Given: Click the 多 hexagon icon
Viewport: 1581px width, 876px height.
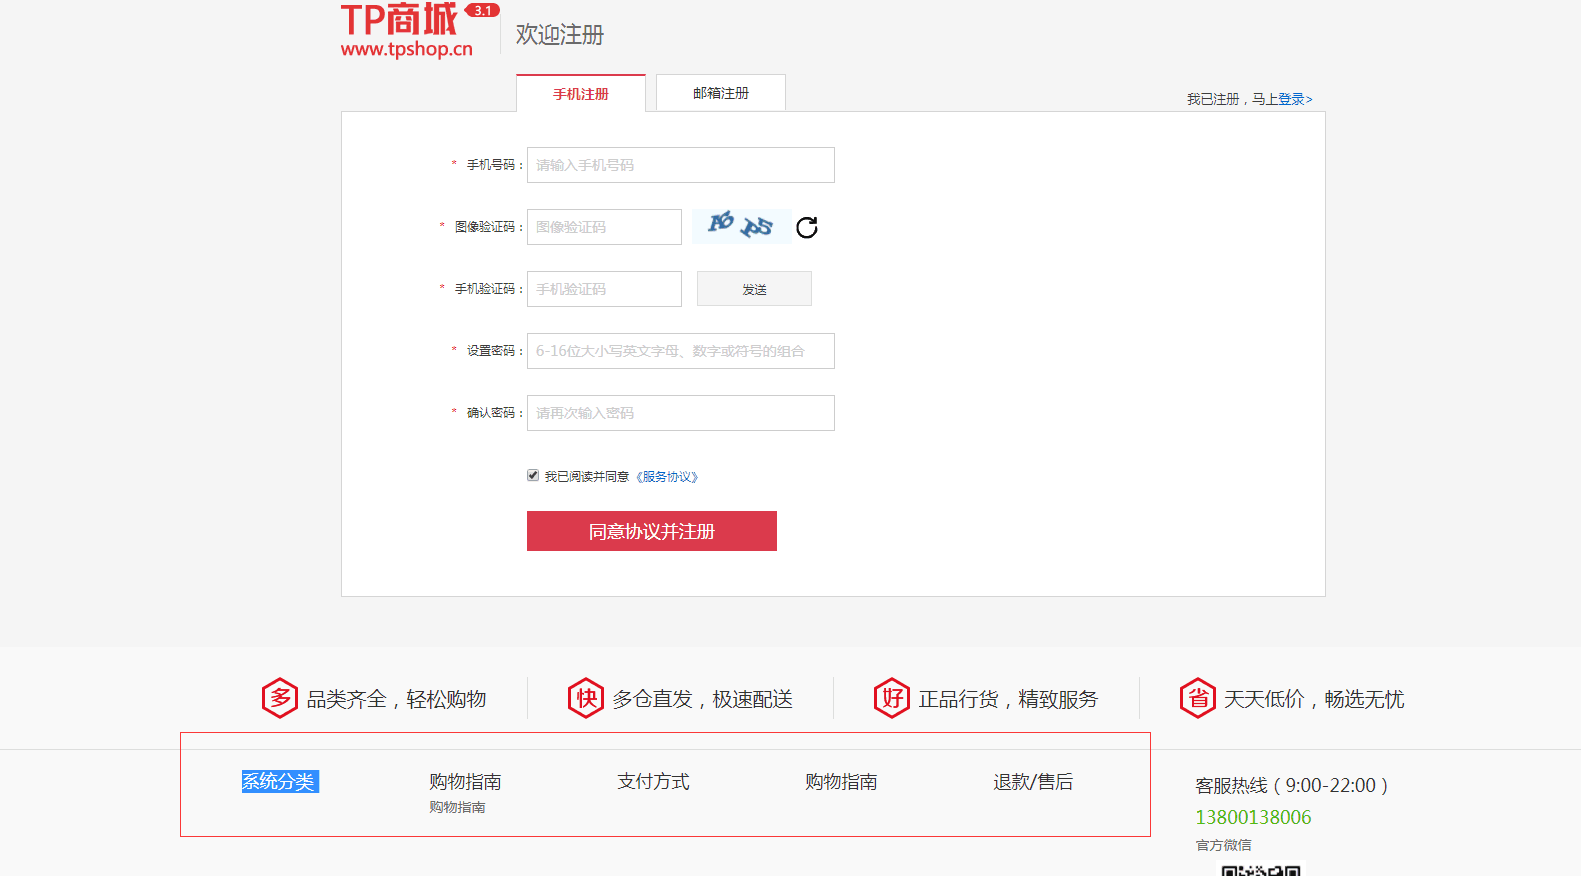Looking at the screenshot, I should pyautogui.click(x=280, y=698).
